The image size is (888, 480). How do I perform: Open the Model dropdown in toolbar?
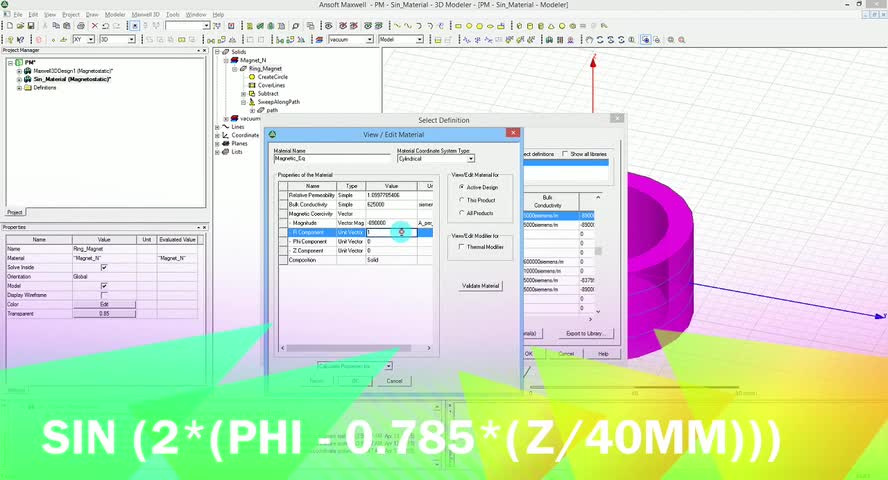(420, 40)
